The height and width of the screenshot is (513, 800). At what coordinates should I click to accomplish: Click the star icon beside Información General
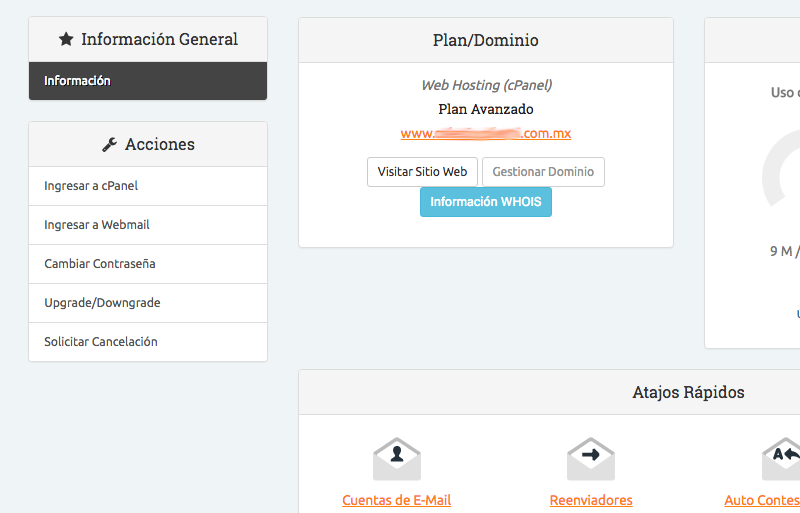click(x=66, y=40)
